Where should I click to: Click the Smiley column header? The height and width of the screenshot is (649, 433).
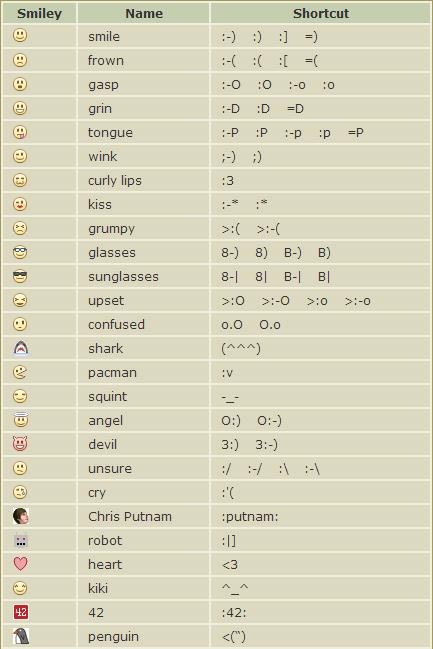tap(39, 13)
